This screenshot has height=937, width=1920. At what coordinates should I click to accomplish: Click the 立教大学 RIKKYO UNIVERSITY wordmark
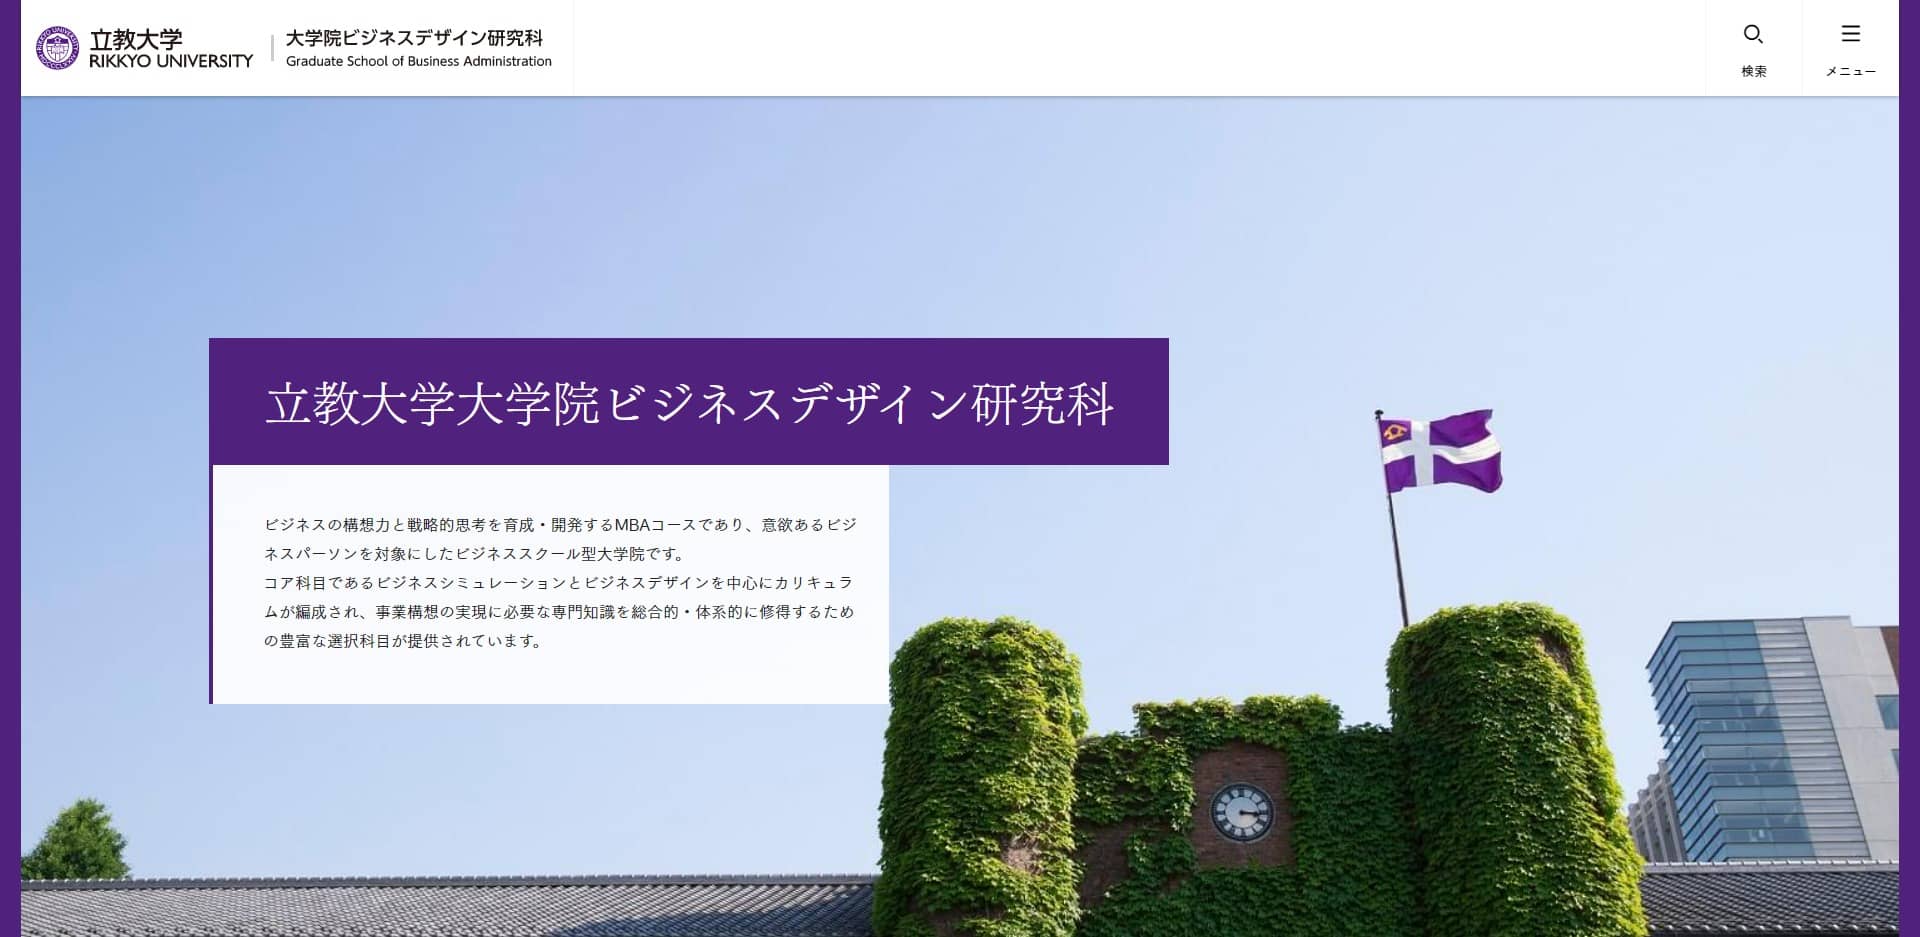[171, 49]
